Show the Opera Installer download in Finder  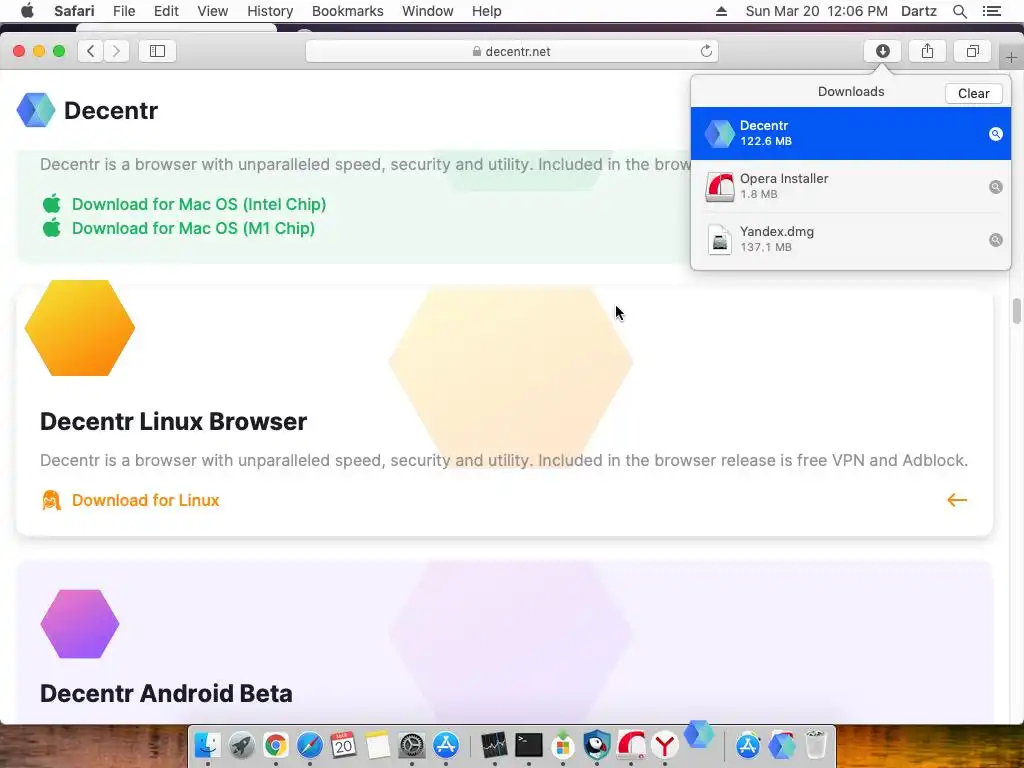[995, 187]
